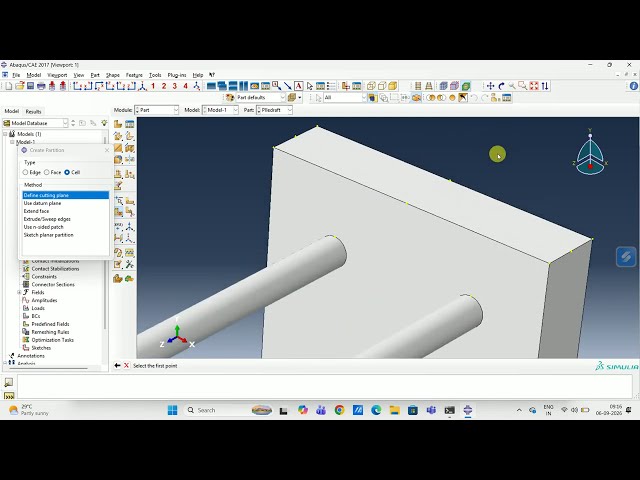Screen dimensions: 640x480
Task: Open the selection filter 'All' dropdown
Action: (345, 98)
